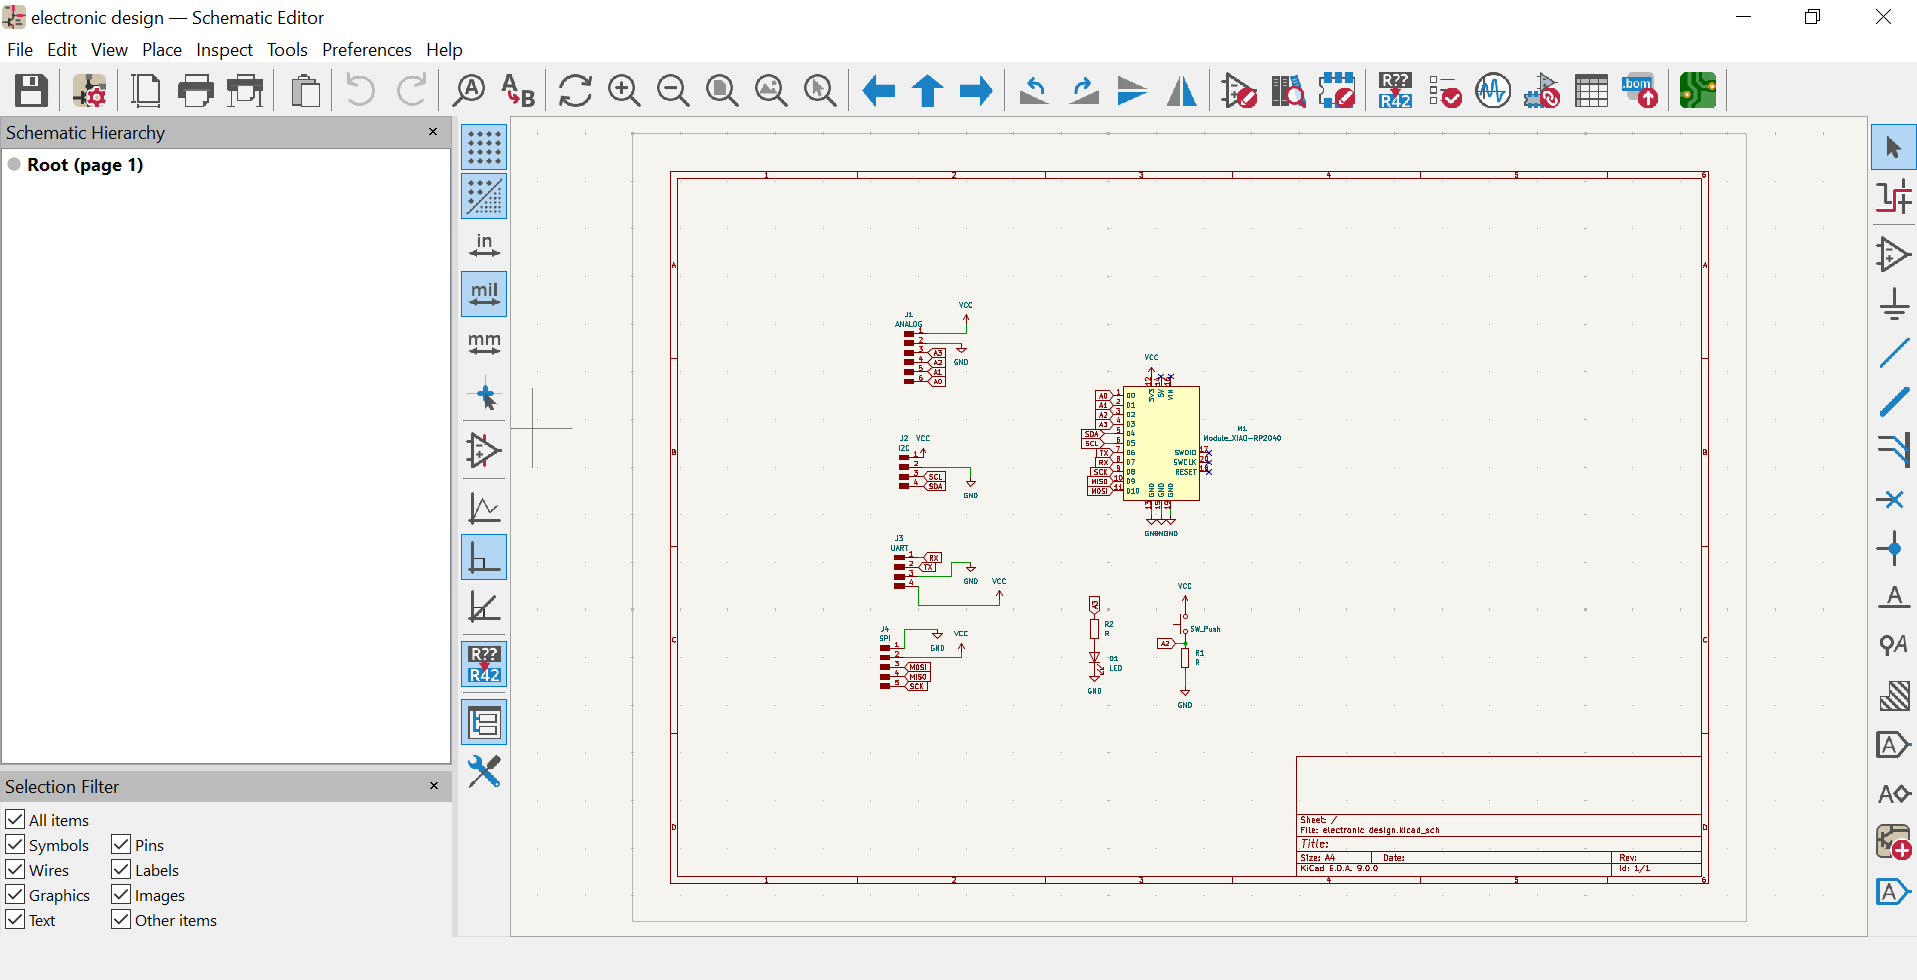Annotate schematic symbols in top toolbar
Screen dimensions: 1917x980
pos(1395,91)
